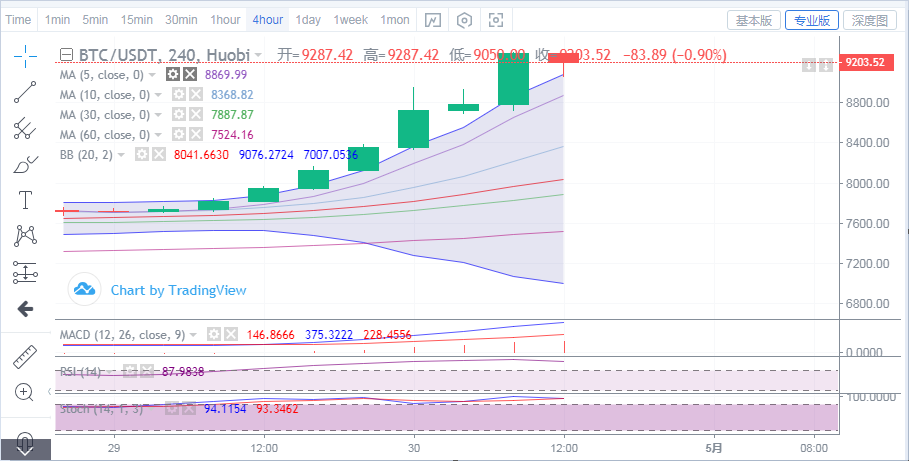Open settings gear for RSI (14)
909x461 pixels.
click(130, 371)
